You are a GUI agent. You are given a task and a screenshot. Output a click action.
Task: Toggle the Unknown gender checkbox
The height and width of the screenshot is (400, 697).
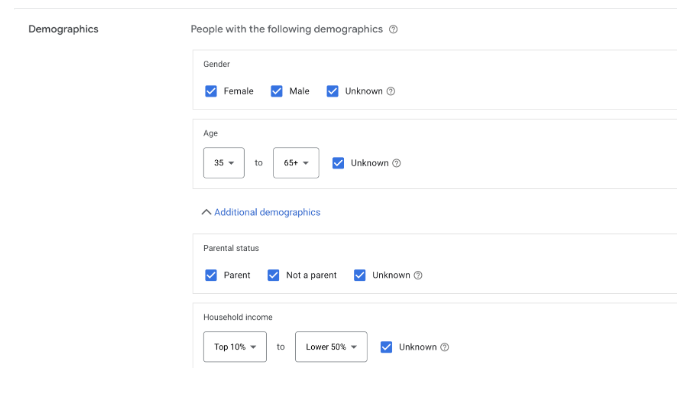click(333, 91)
